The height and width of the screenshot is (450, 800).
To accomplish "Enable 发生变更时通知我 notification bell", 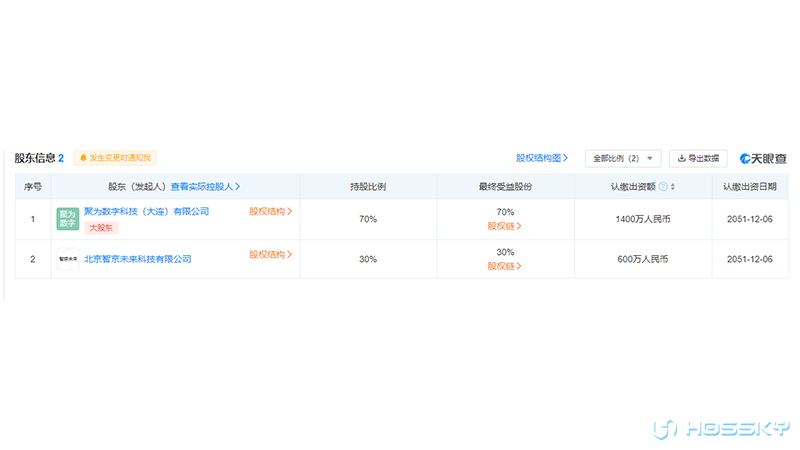I will tap(115, 158).
